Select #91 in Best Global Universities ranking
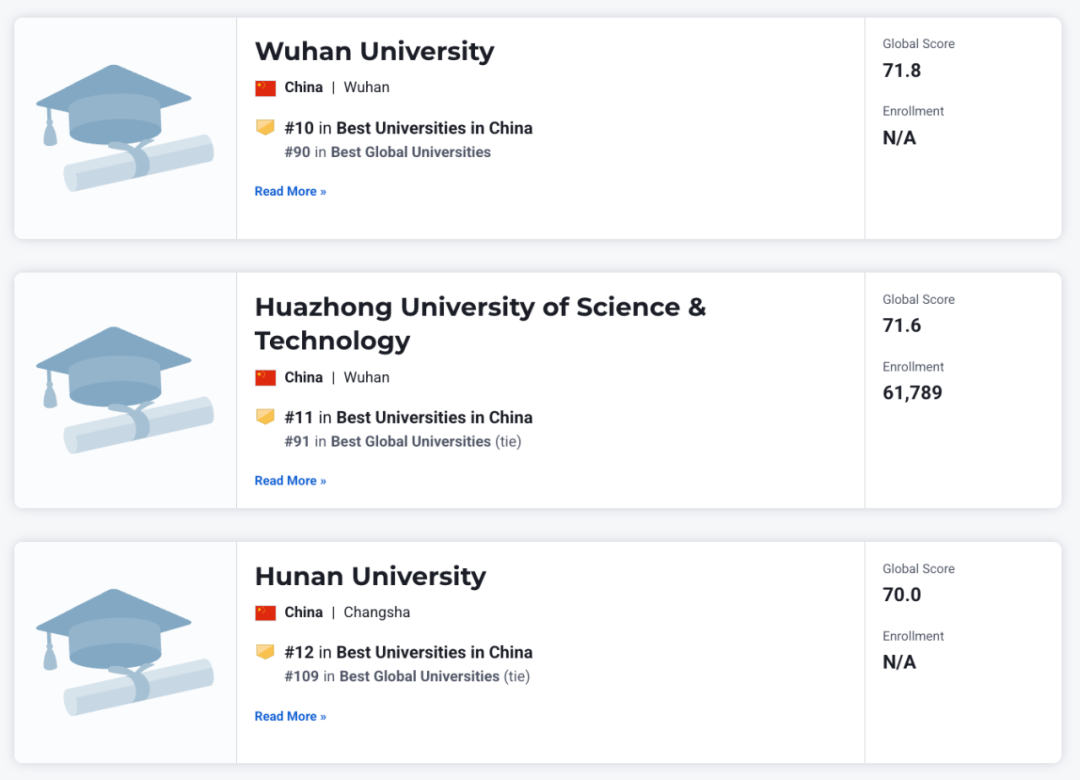 402,442
